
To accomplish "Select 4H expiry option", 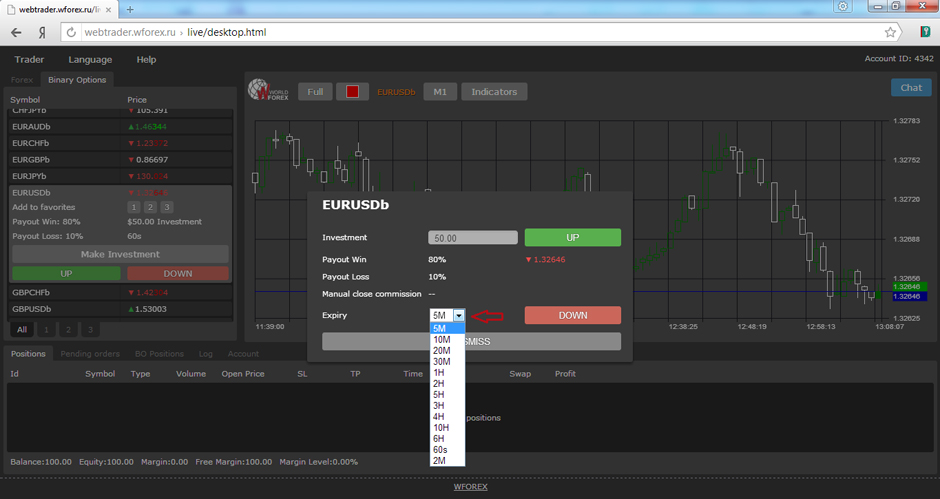I will click(x=447, y=416).
